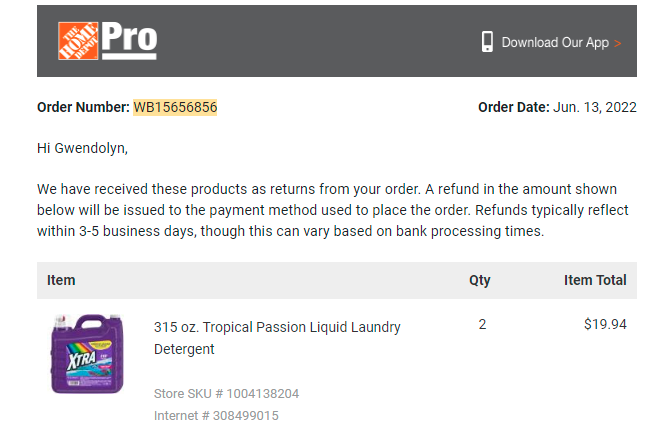Click the orange chevron after App
This screenshot has height=431, width=667.
(x=618, y=43)
